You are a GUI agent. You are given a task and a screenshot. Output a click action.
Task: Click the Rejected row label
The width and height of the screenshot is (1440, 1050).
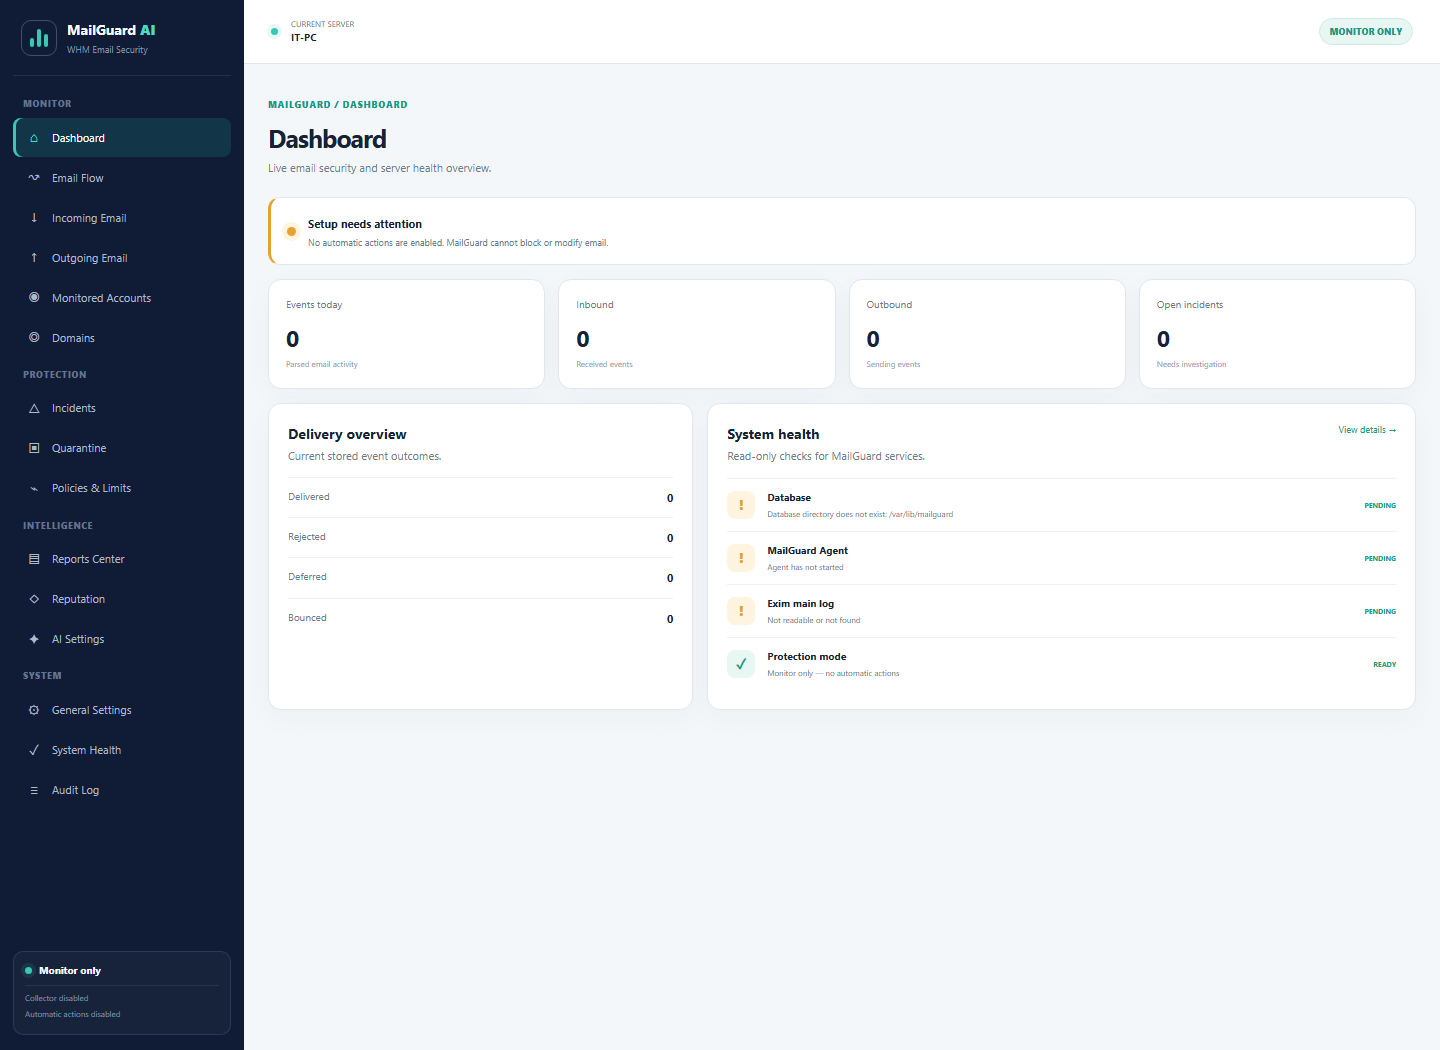click(x=307, y=537)
